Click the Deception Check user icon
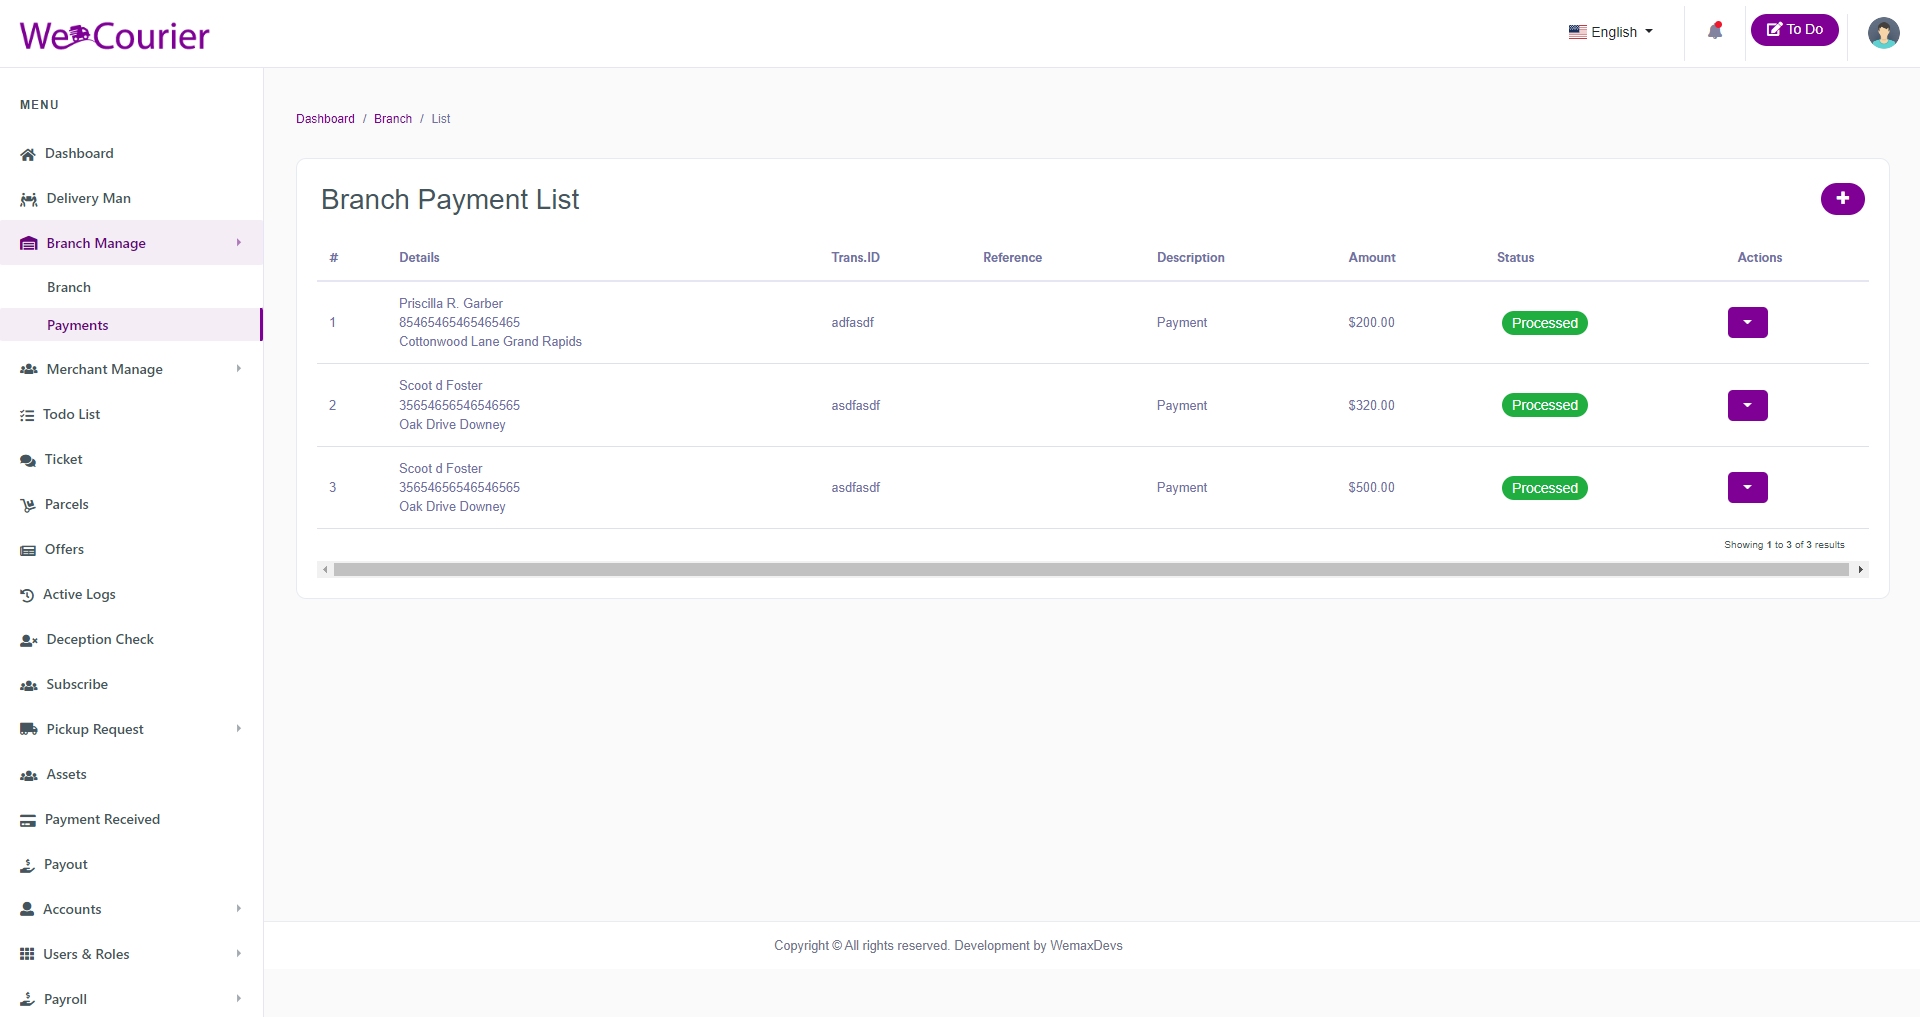The height and width of the screenshot is (1017, 1920). (x=29, y=640)
